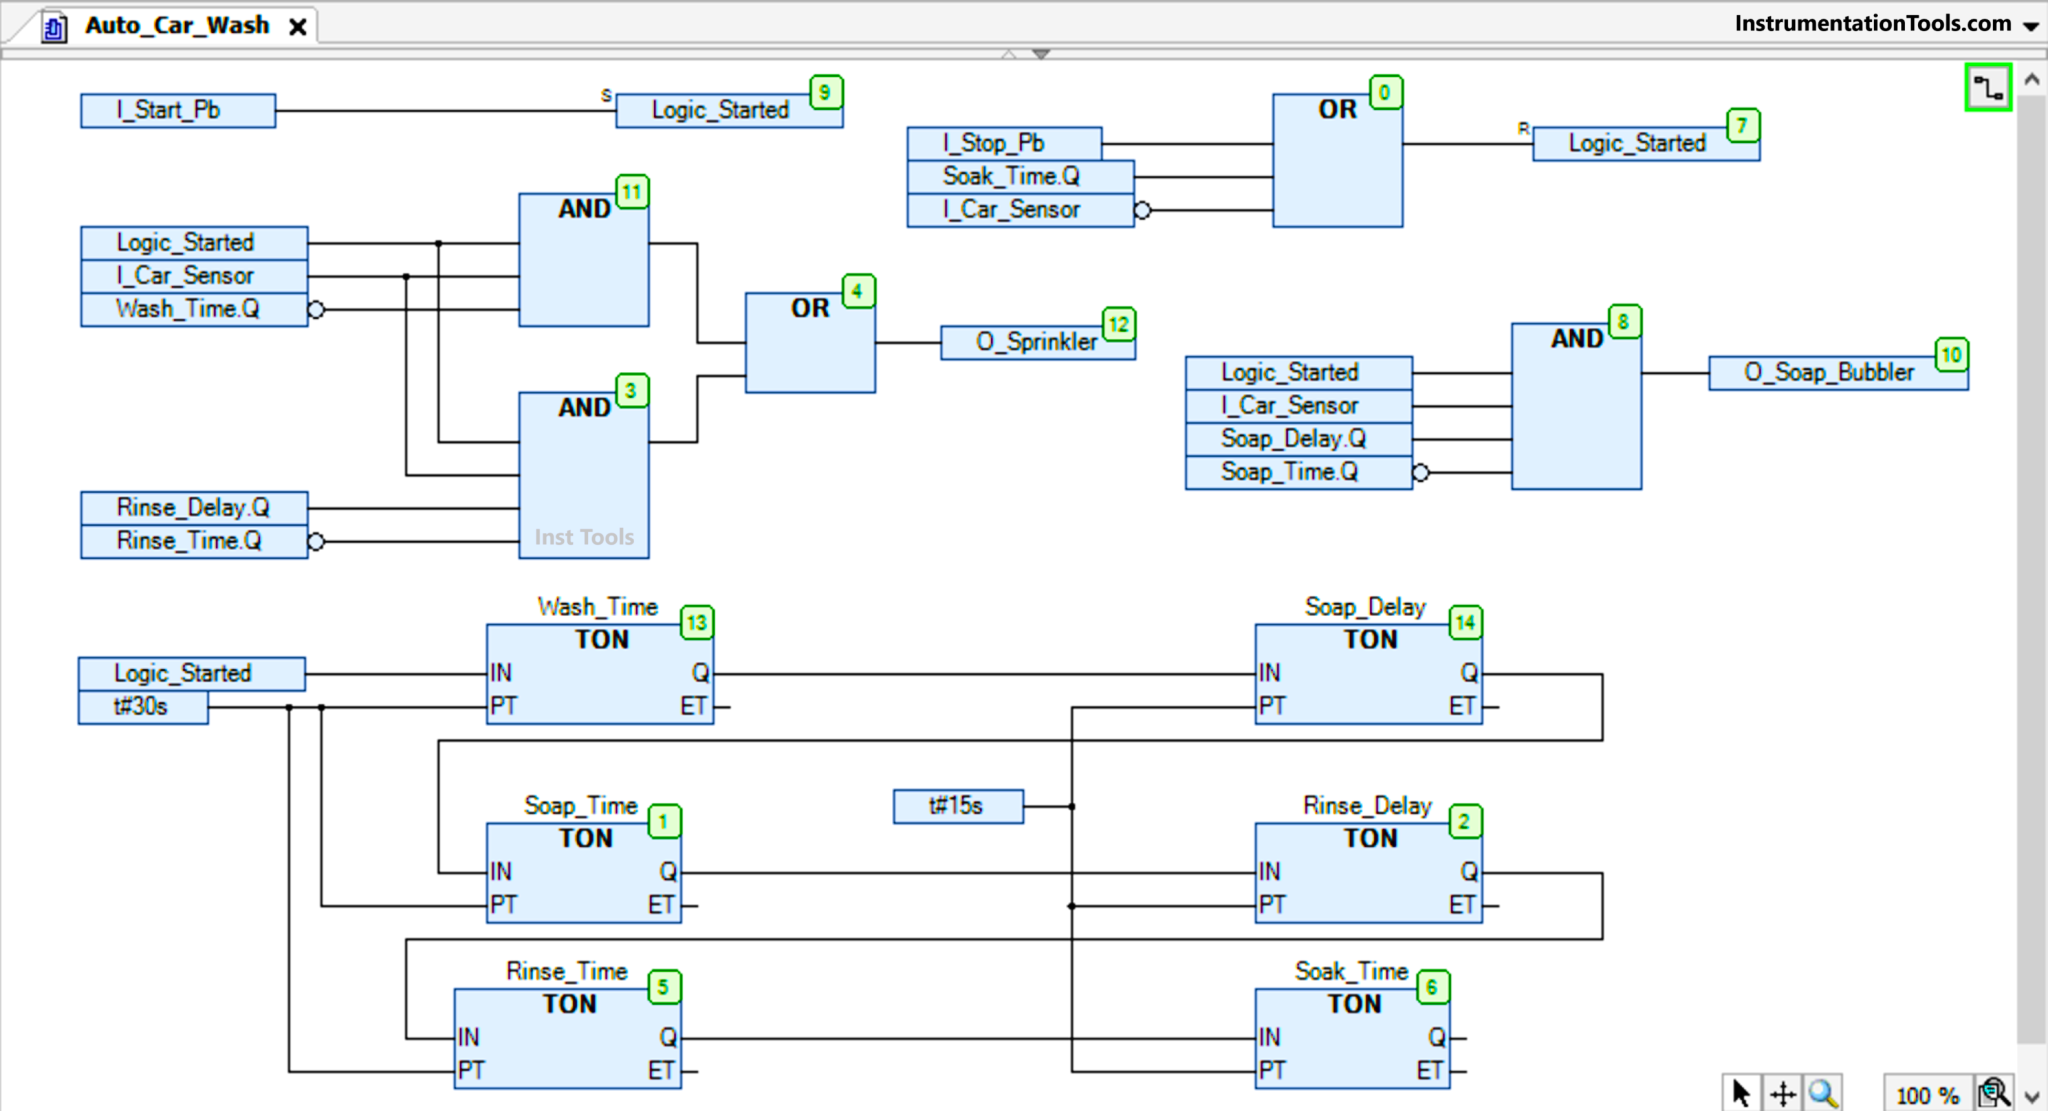Activate the pan crosshair tool

coord(1783,1093)
